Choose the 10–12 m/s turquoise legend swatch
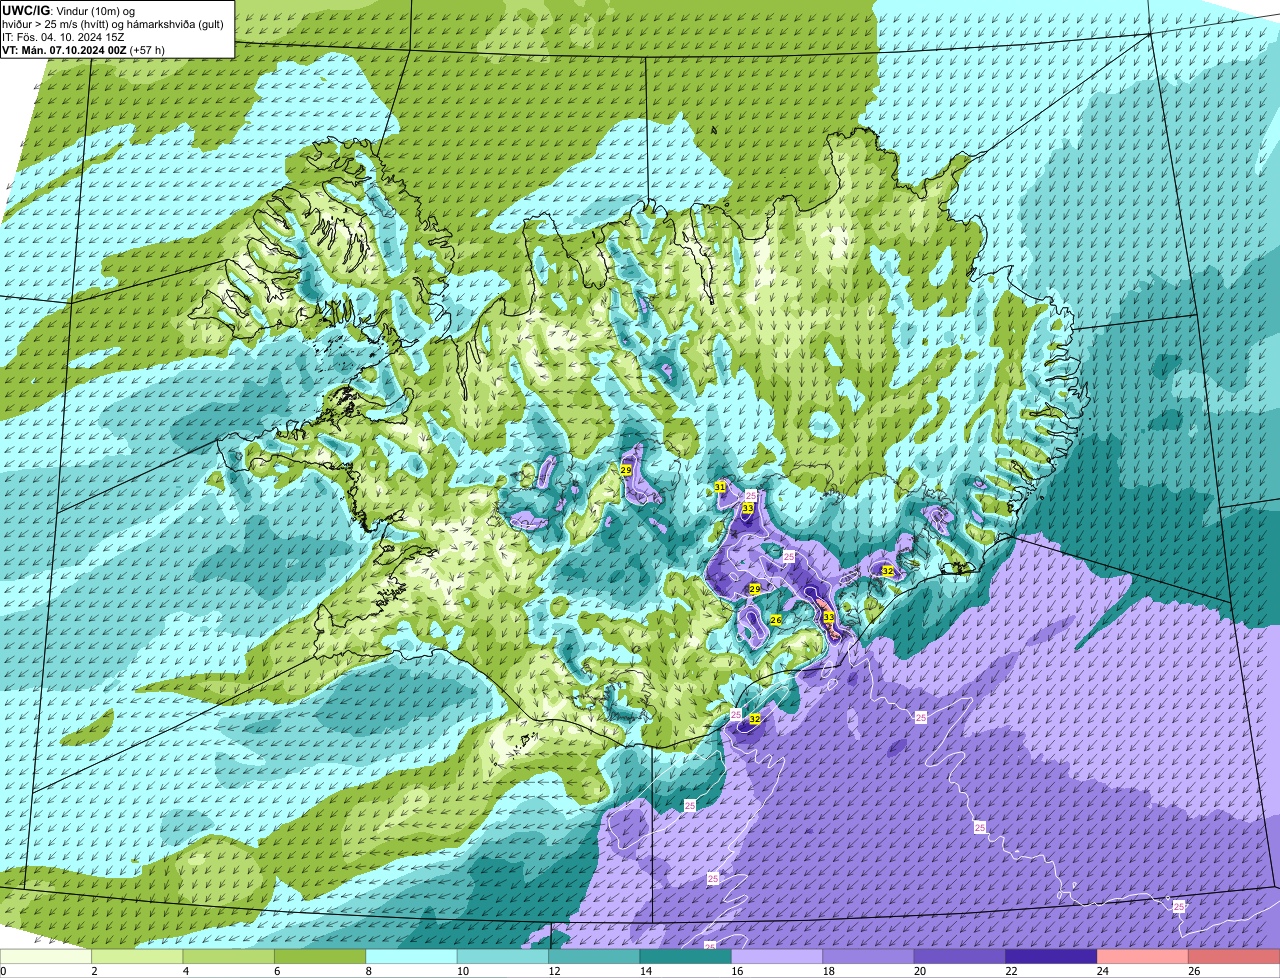Viewport: 1280px width, 978px height. click(x=503, y=956)
